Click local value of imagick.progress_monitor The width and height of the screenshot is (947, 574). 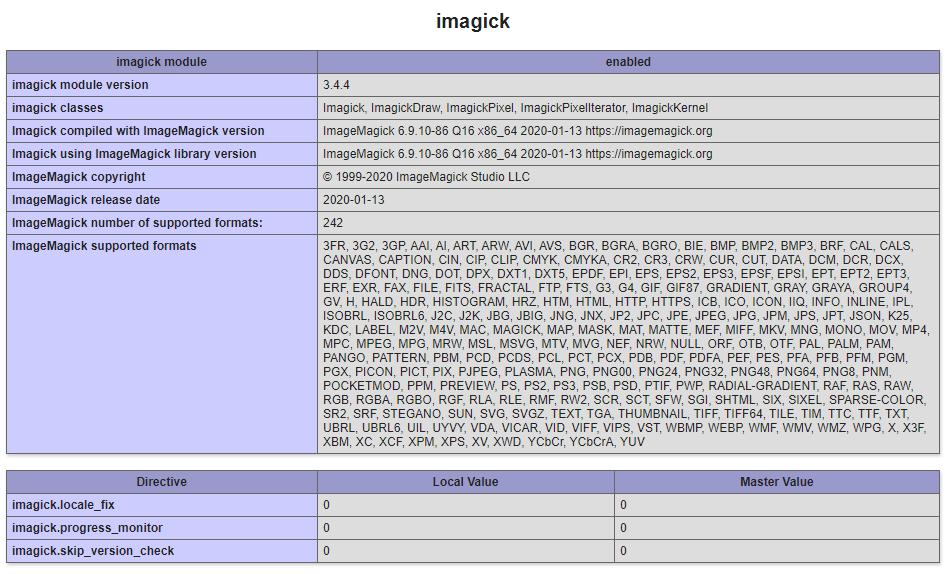tap(466, 527)
